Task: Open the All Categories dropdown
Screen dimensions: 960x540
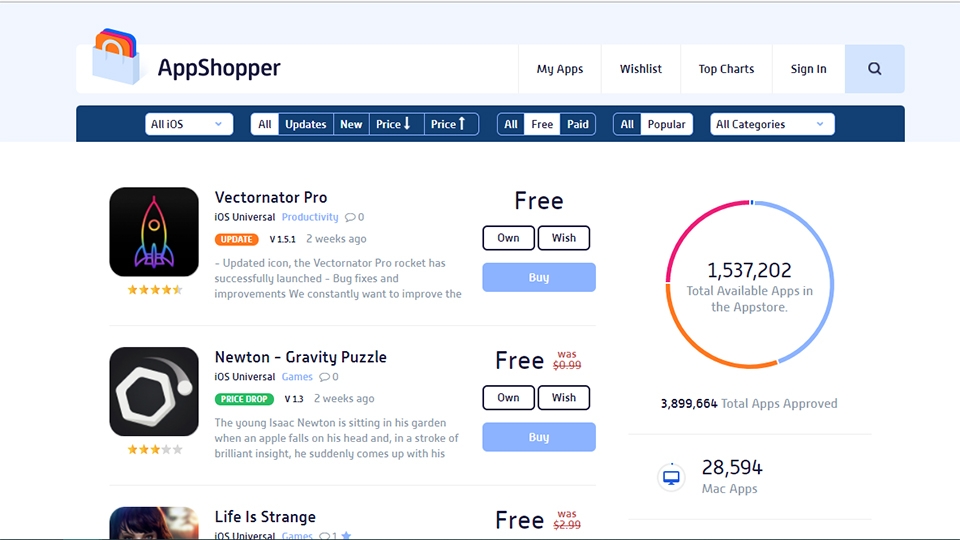Action: [x=772, y=124]
